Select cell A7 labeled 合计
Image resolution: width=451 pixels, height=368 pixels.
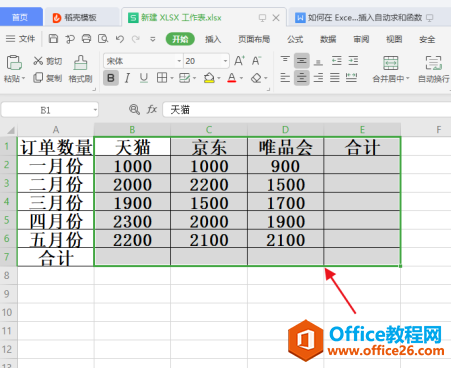click(56, 257)
